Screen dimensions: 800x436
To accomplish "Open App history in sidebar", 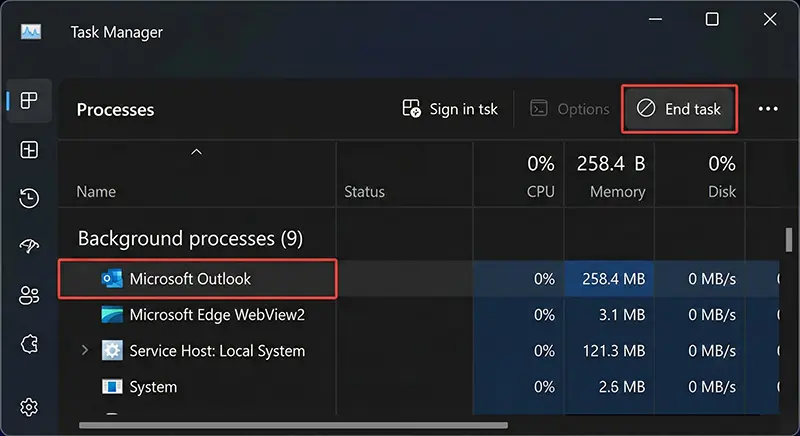I will tap(29, 198).
